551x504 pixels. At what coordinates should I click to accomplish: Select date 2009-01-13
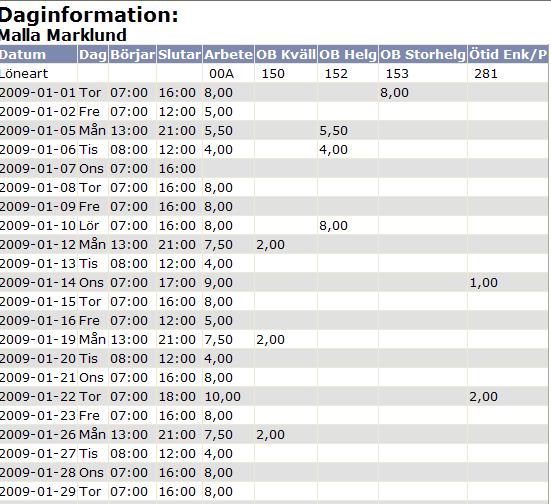(x=38, y=263)
